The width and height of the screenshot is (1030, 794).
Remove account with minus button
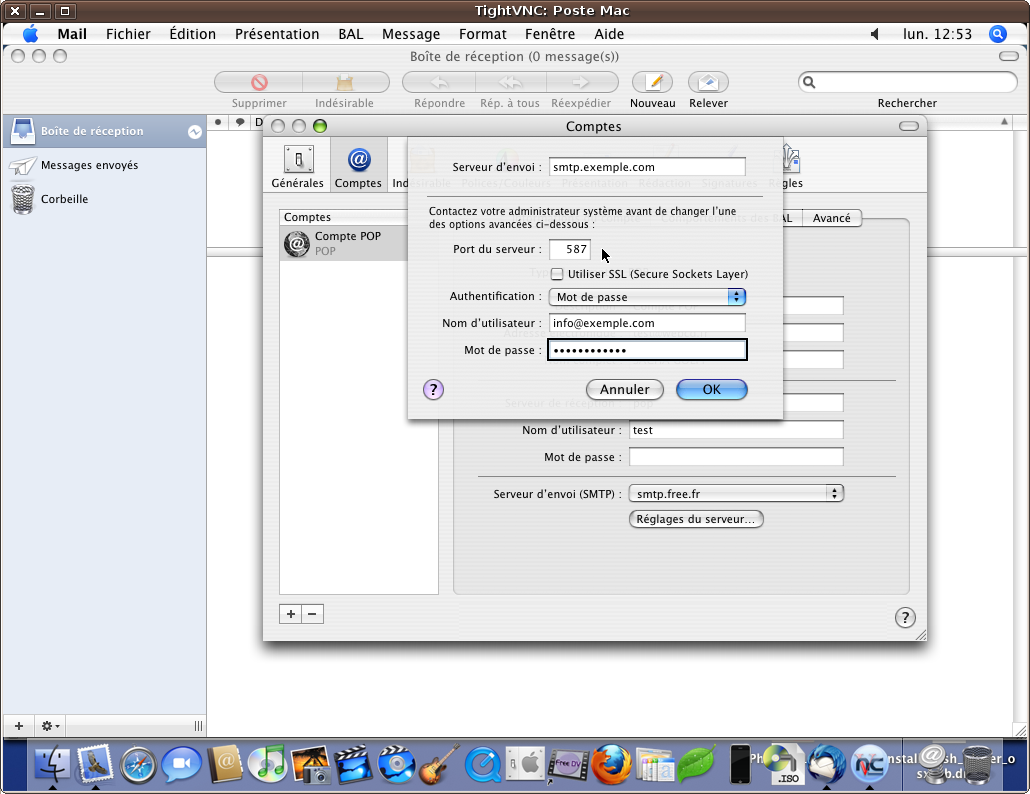(x=312, y=614)
